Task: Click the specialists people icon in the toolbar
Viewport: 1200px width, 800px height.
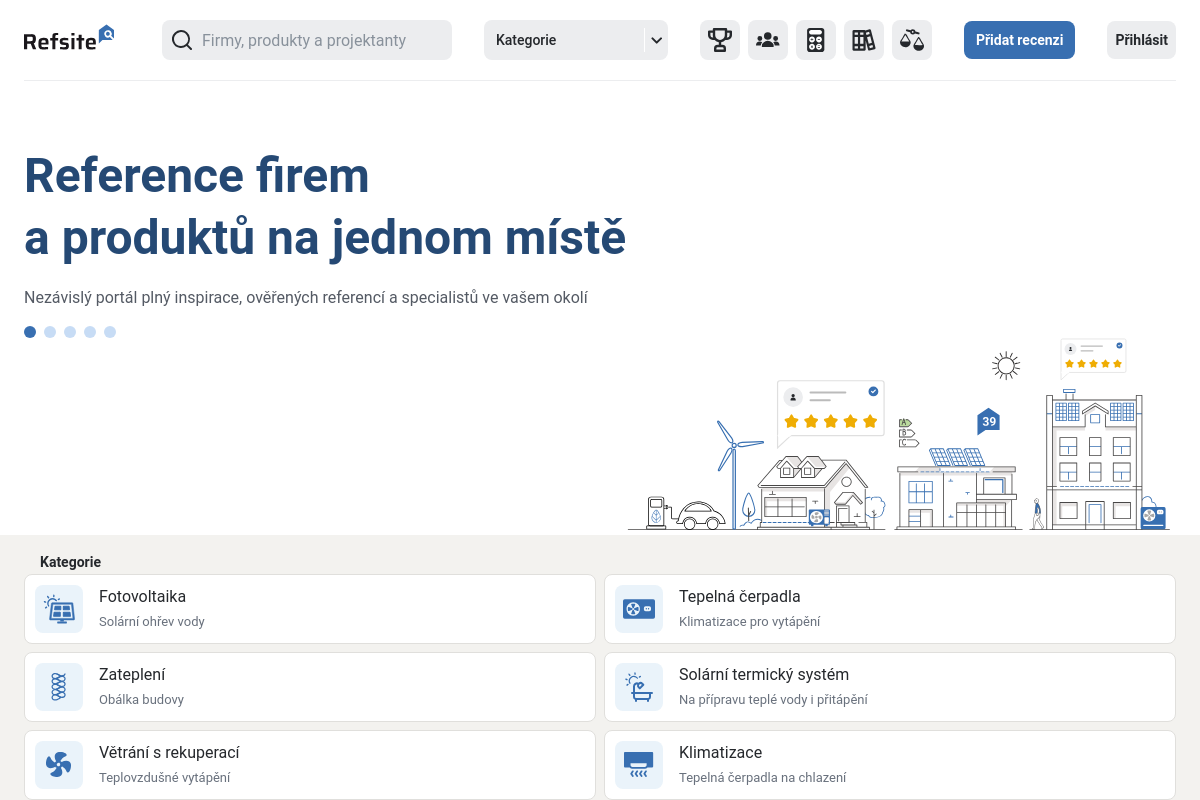Action: tap(767, 40)
